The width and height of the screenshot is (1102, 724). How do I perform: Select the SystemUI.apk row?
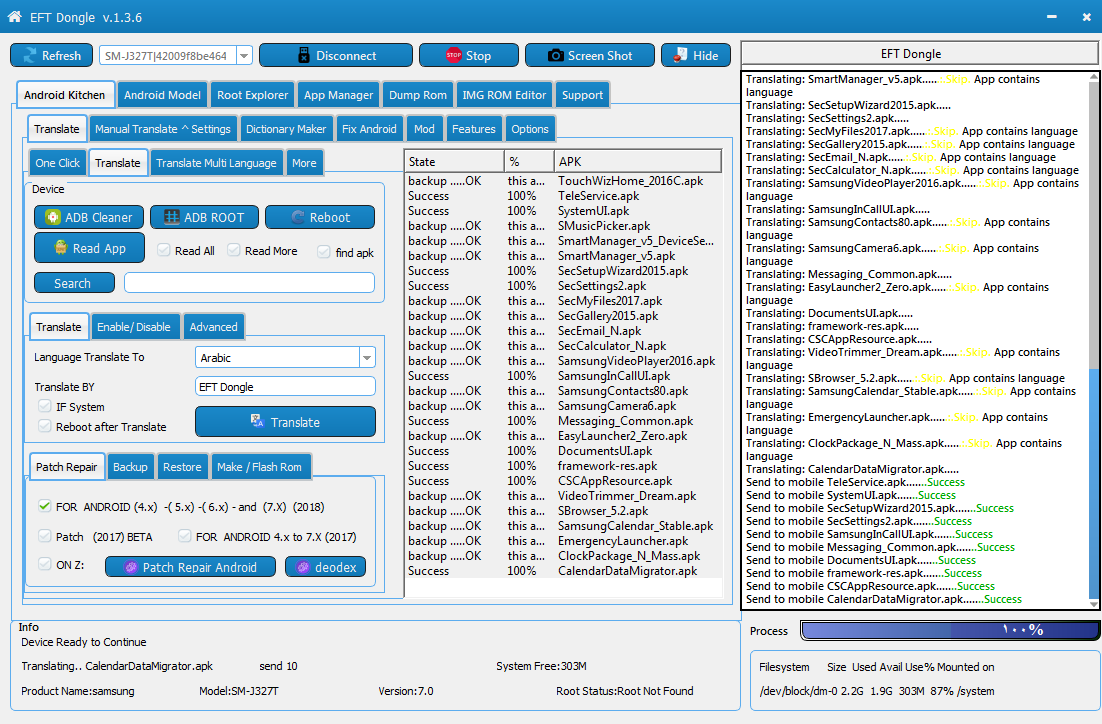(x=564, y=211)
